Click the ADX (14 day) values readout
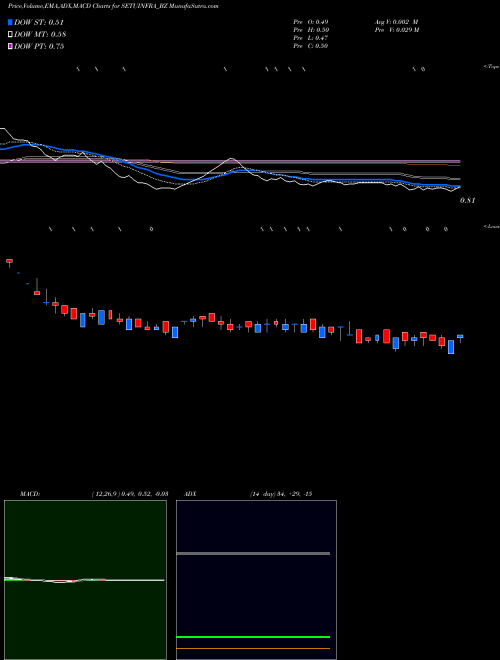The image size is (500, 660). [281, 494]
